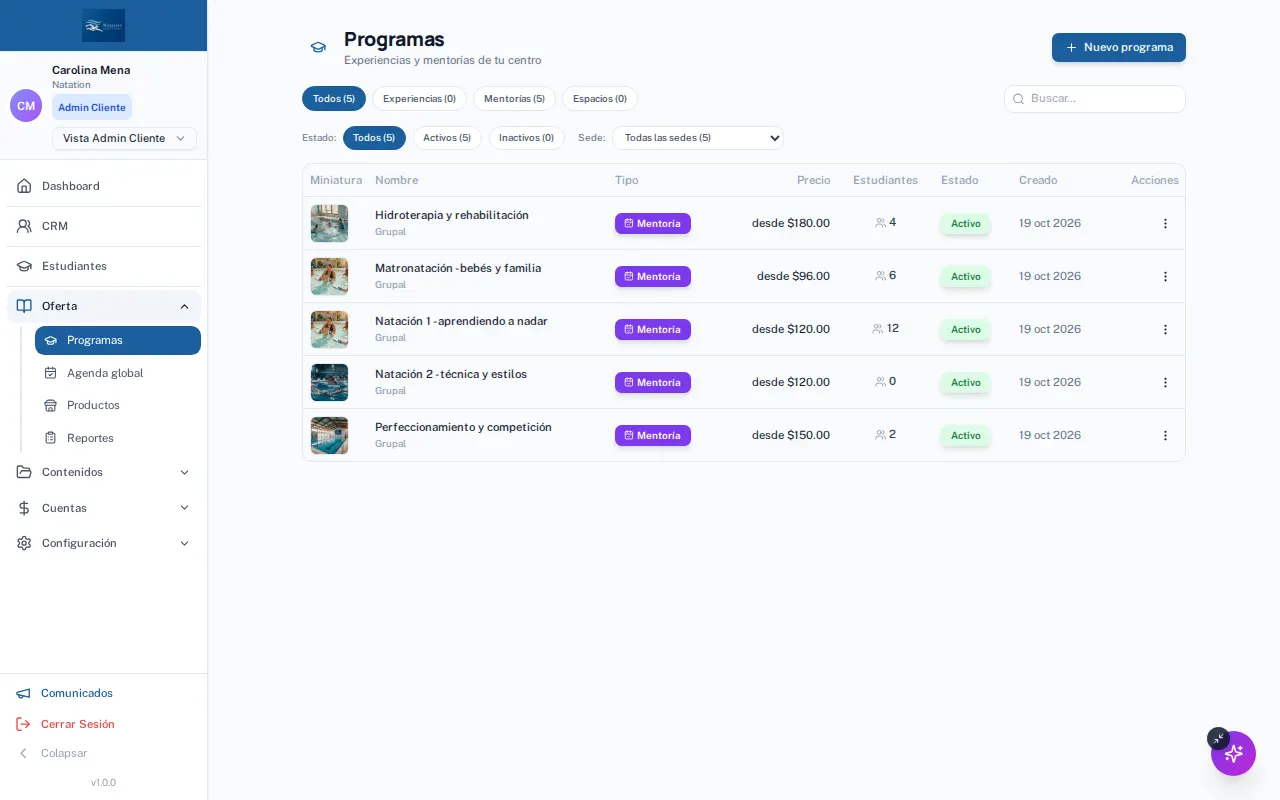Viewport: 1280px width, 800px height.
Task: Filter by Inactivos (0) status
Action: point(526,138)
